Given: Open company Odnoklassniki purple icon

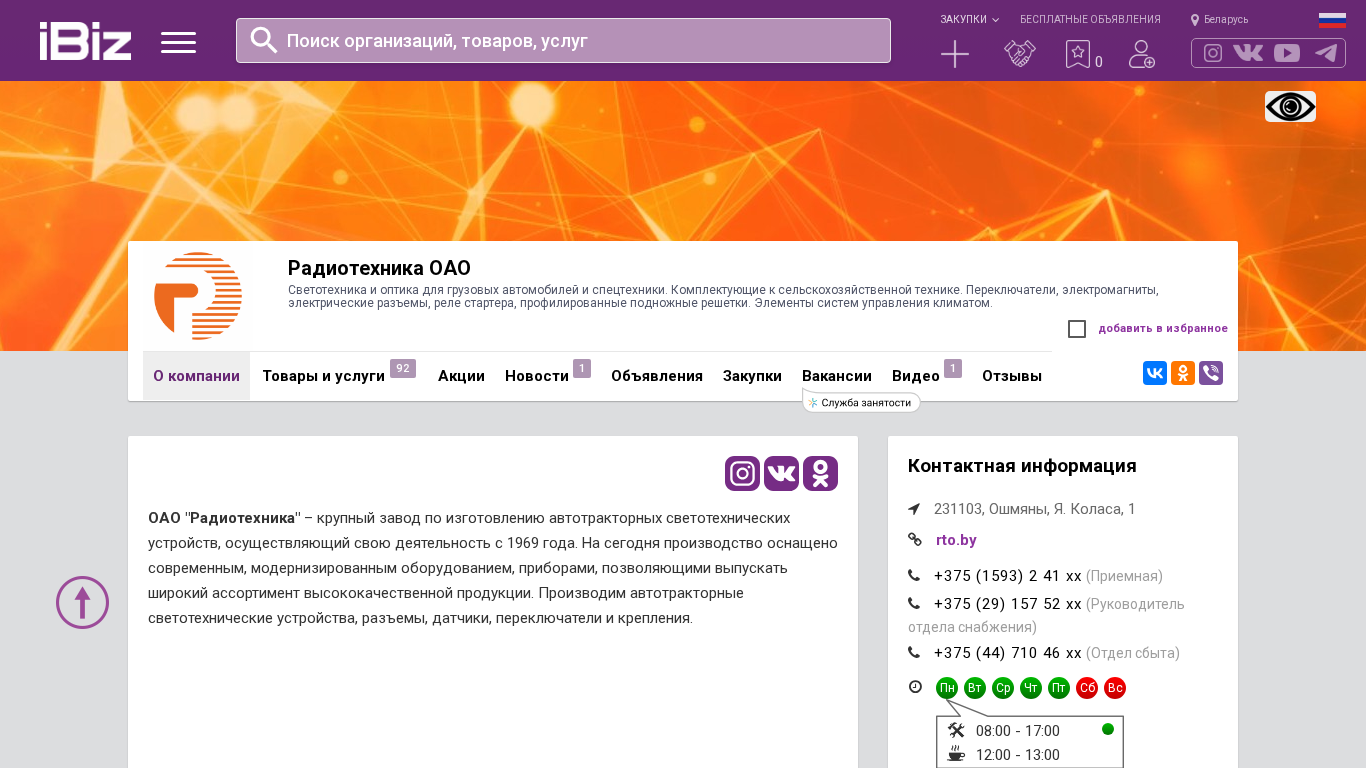Looking at the screenshot, I should (x=820, y=473).
